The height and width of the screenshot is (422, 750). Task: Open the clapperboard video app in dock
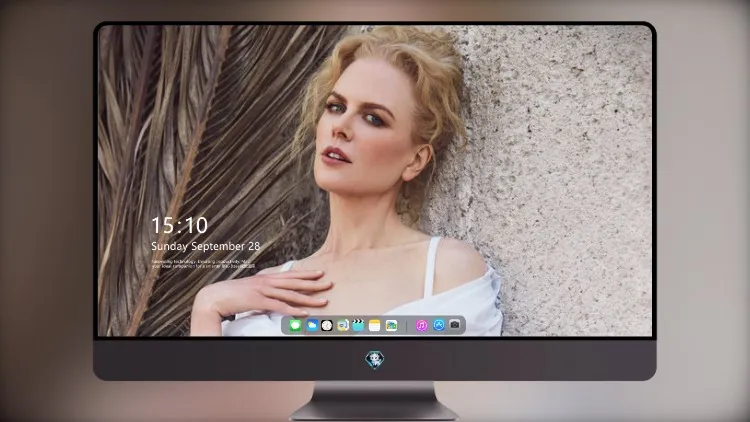click(x=358, y=326)
